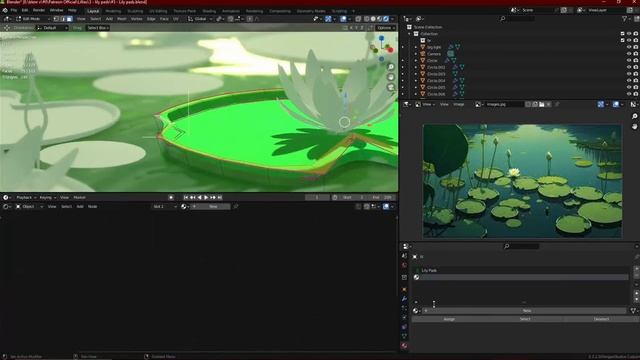Toggle snapping magnet icon
Image resolution: width=640 pixels, height=360 pixels.
231,19
